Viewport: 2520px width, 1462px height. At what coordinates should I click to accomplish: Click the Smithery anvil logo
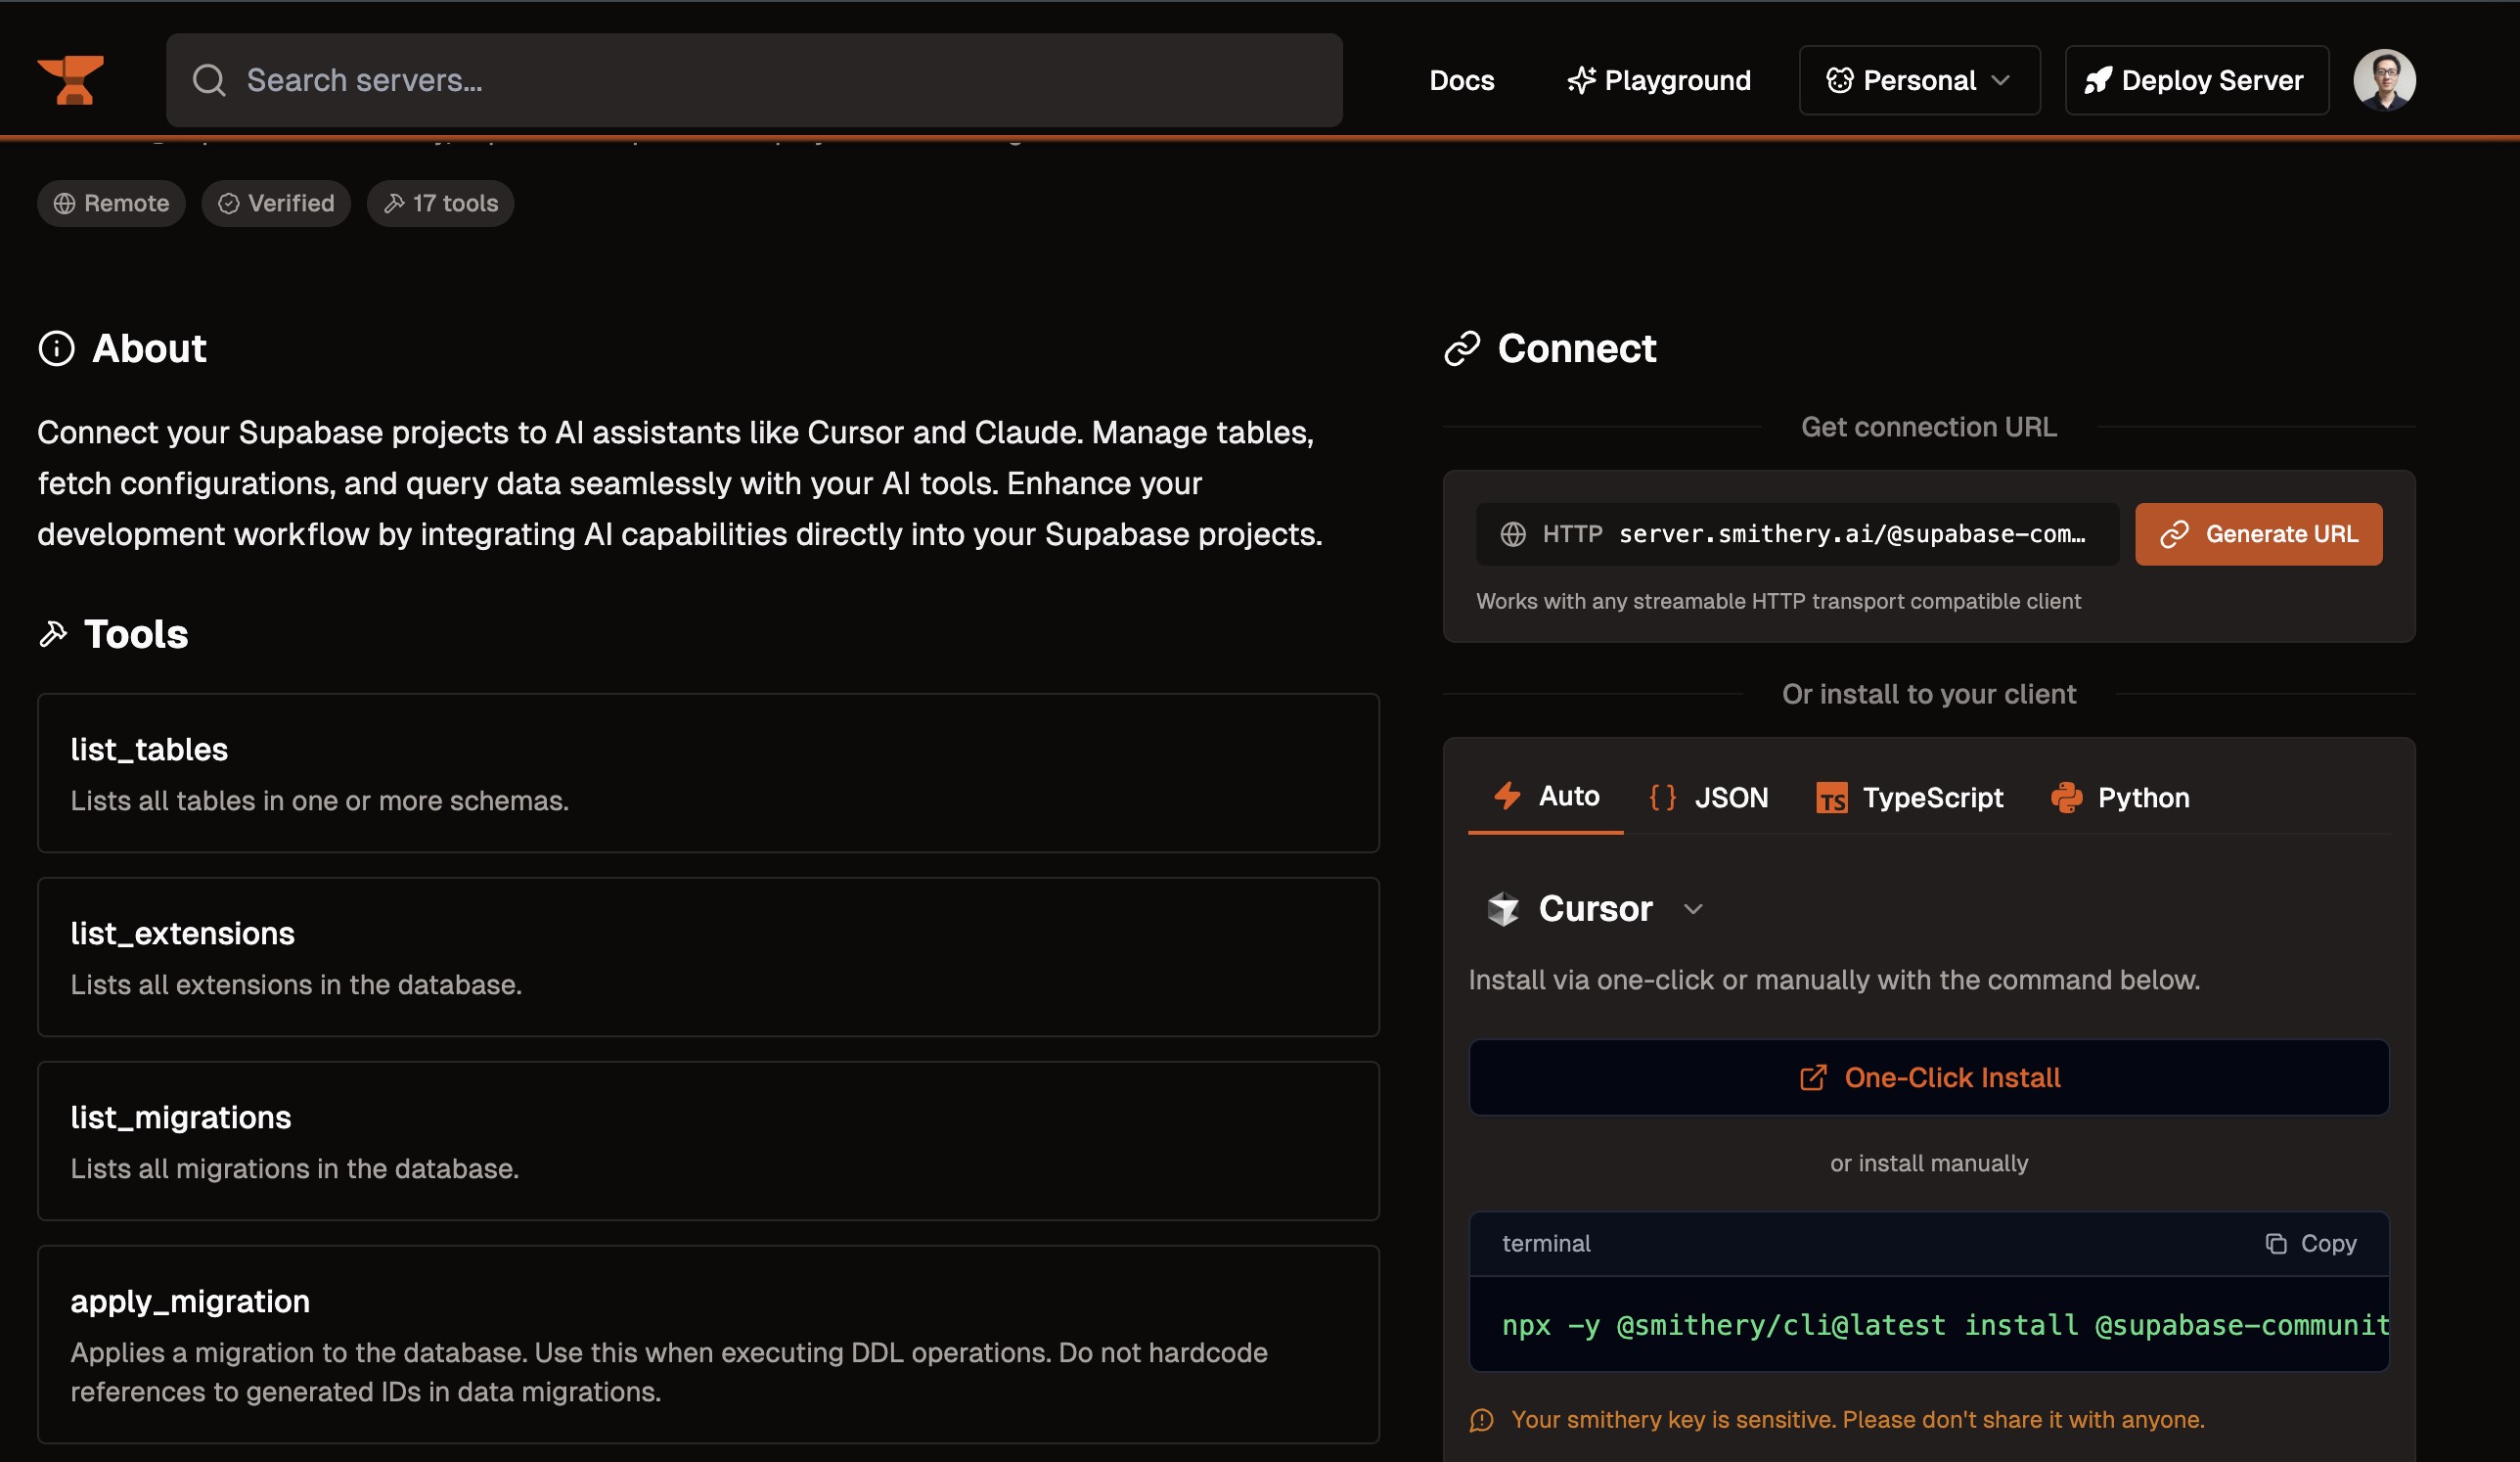pyautogui.click(x=70, y=80)
